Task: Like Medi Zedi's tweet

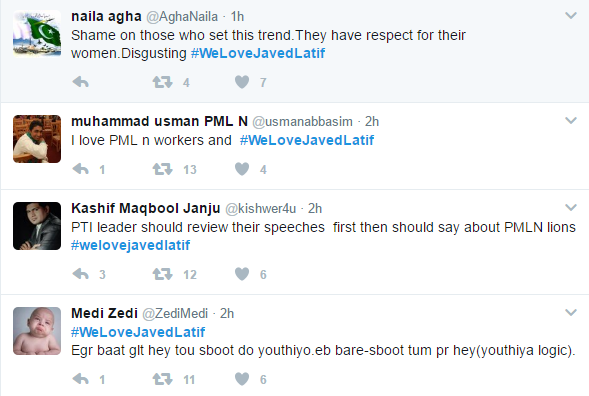Action: [x=242, y=379]
